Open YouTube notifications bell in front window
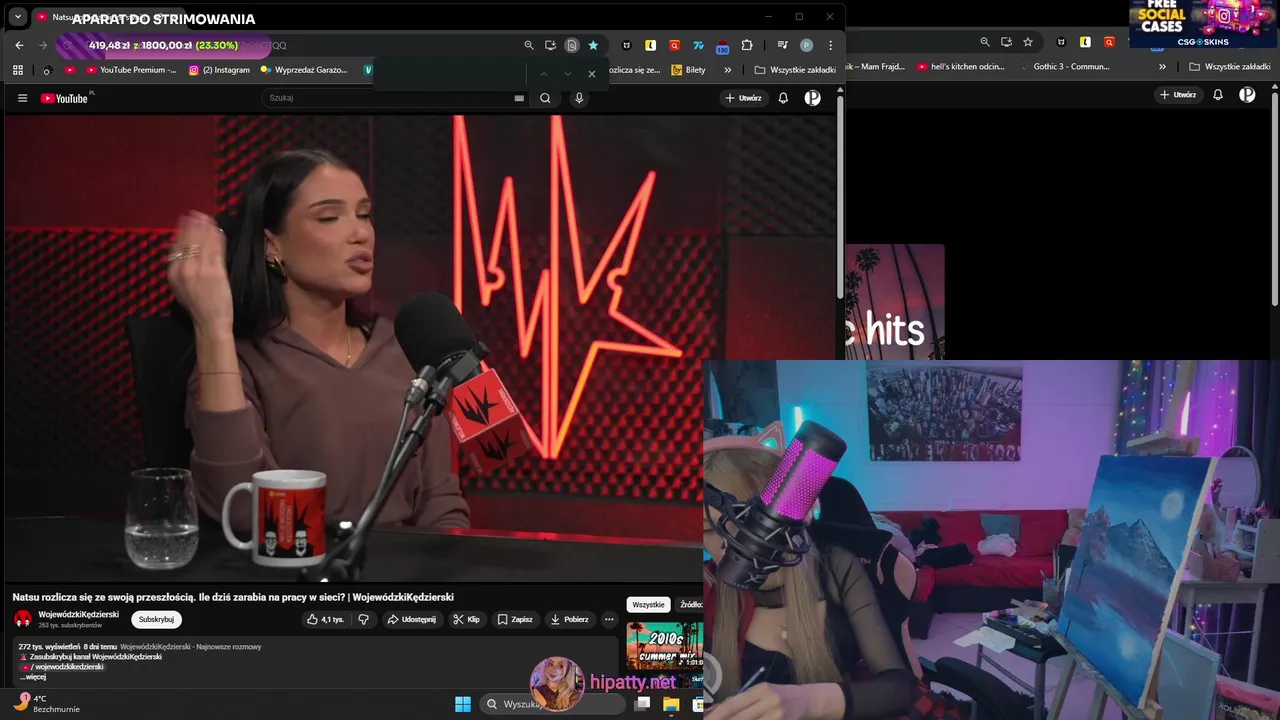The height and width of the screenshot is (720, 1280). (783, 98)
